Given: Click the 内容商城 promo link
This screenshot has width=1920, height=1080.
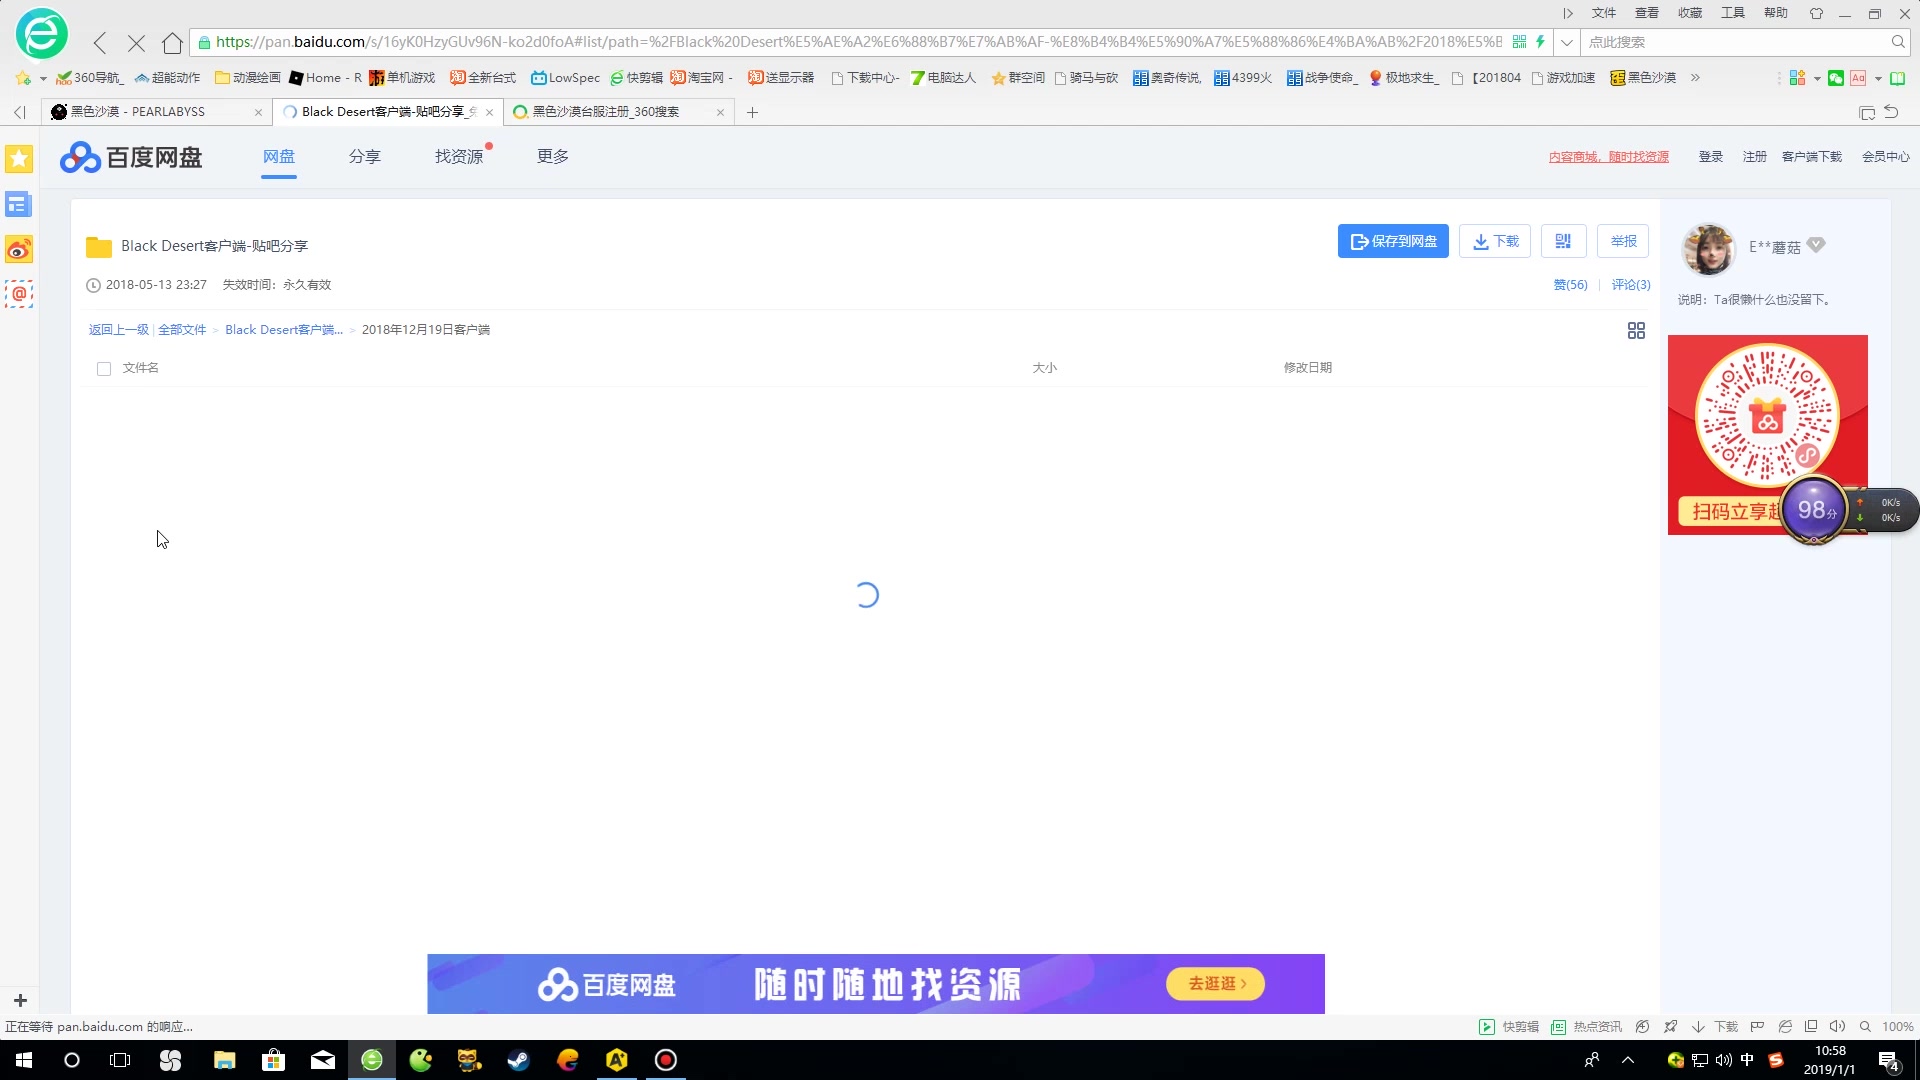Looking at the screenshot, I should click(x=1609, y=157).
